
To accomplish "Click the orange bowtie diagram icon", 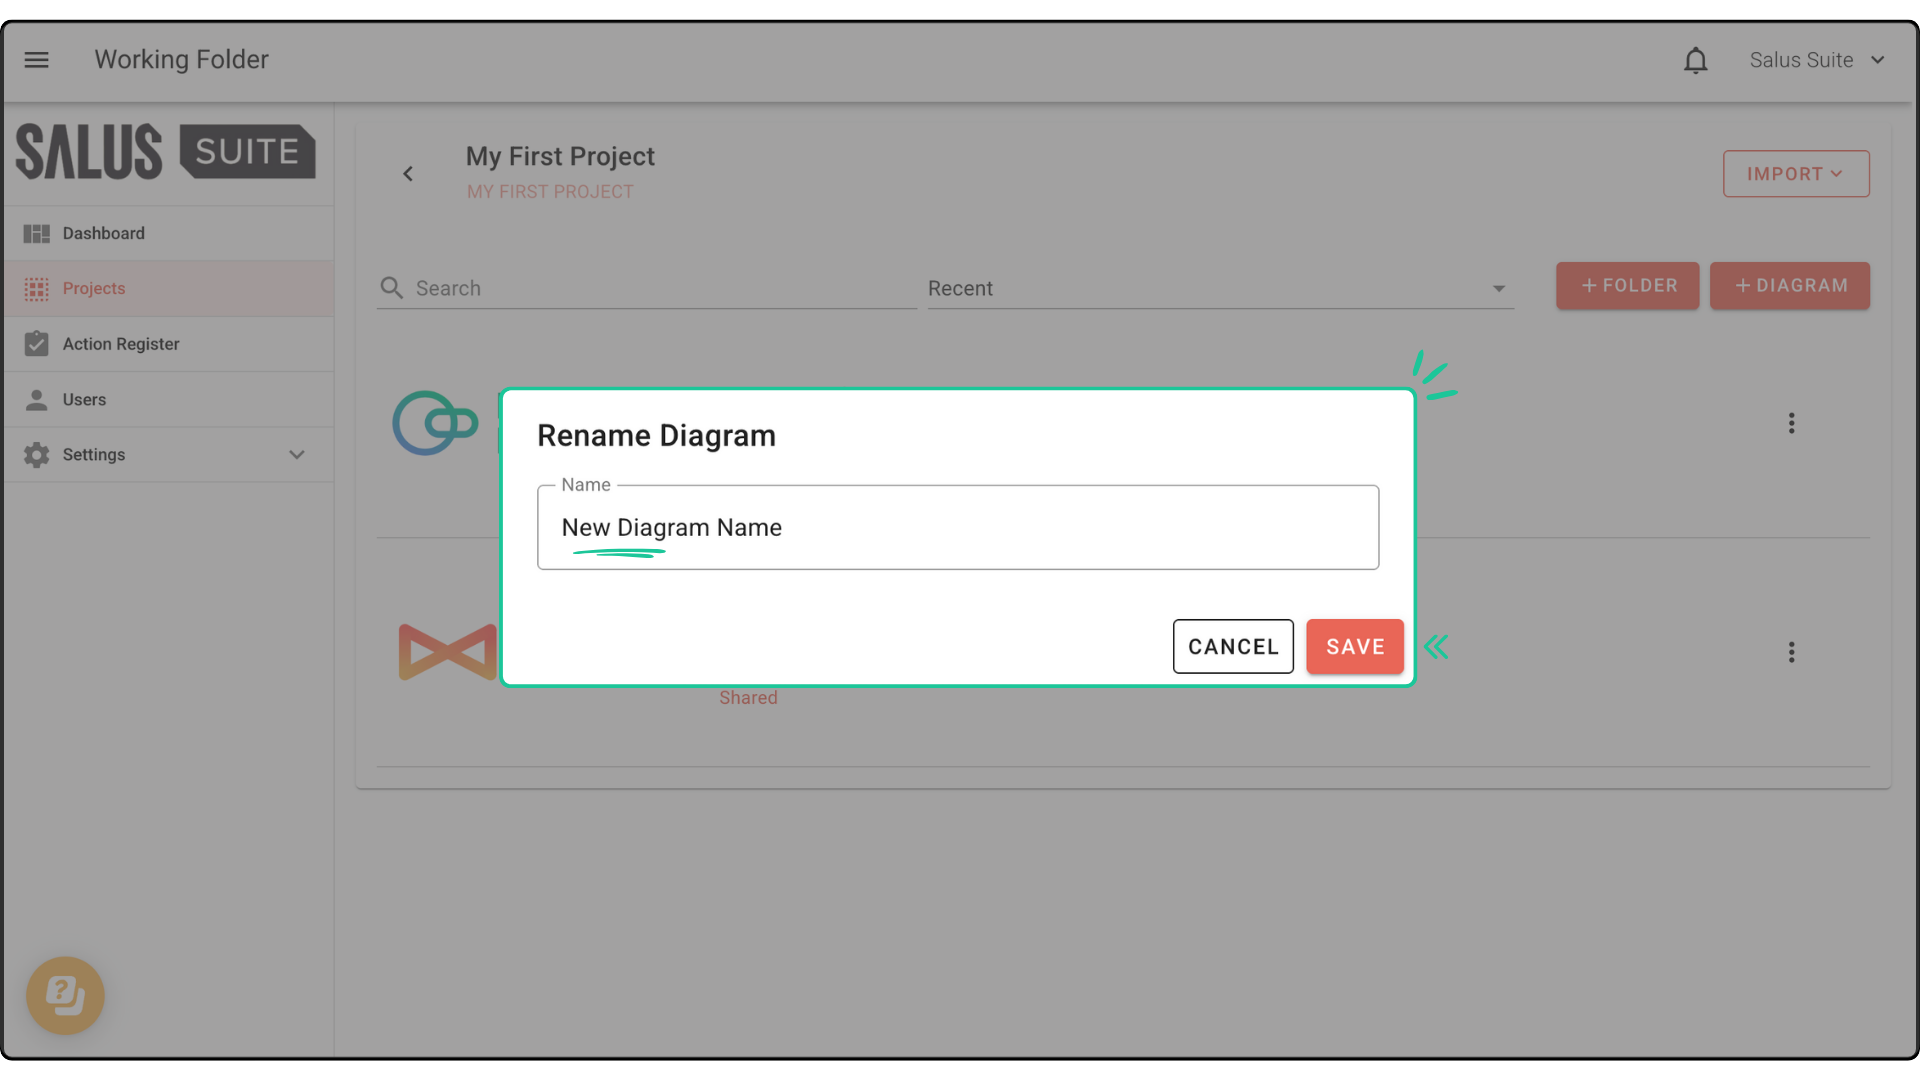I will tap(447, 652).
